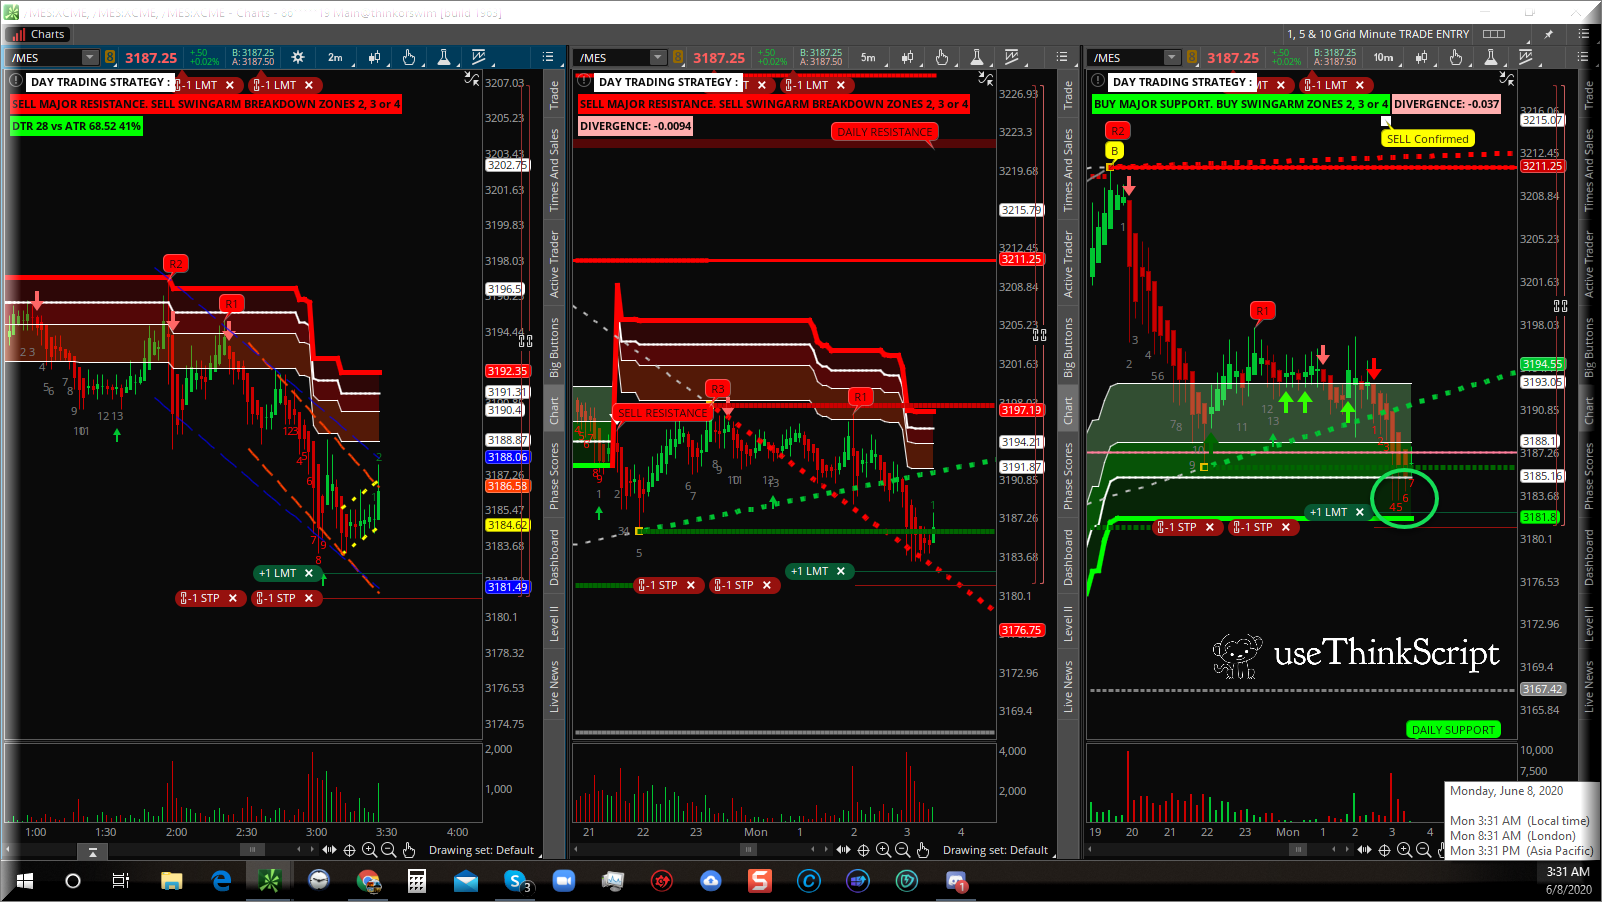The height and width of the screenshot is (902, 1602).
Task: Open list menu icon of 5m chart
Action: point(1062,57)
